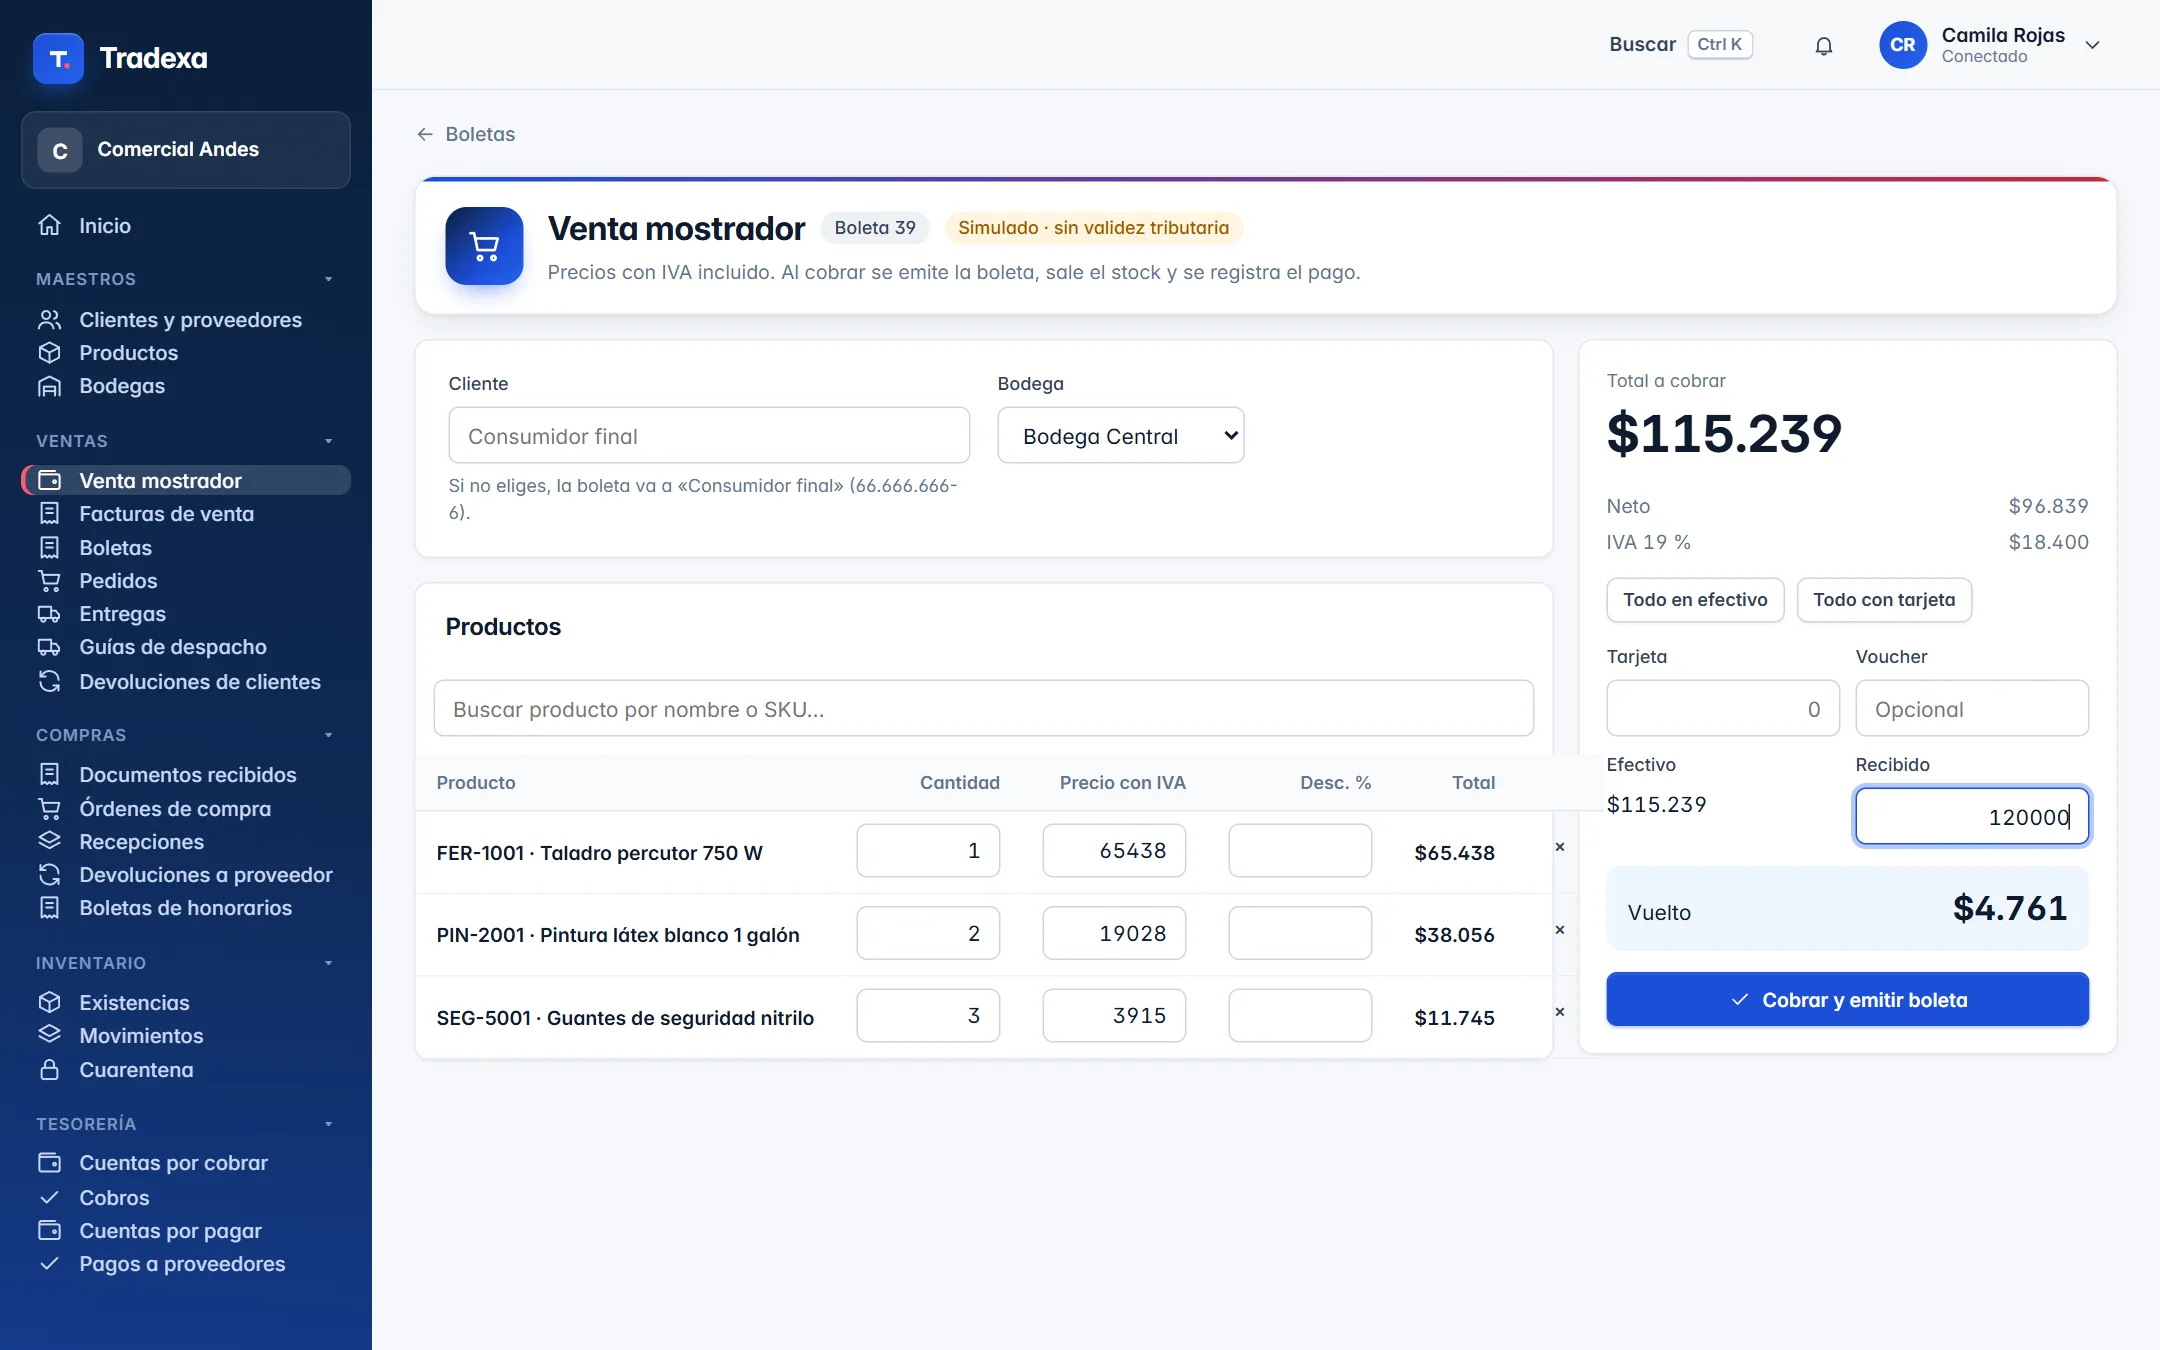Click the notifications bell icon
This screenshot has height=1350, width=2160.
coord(1823,45)
